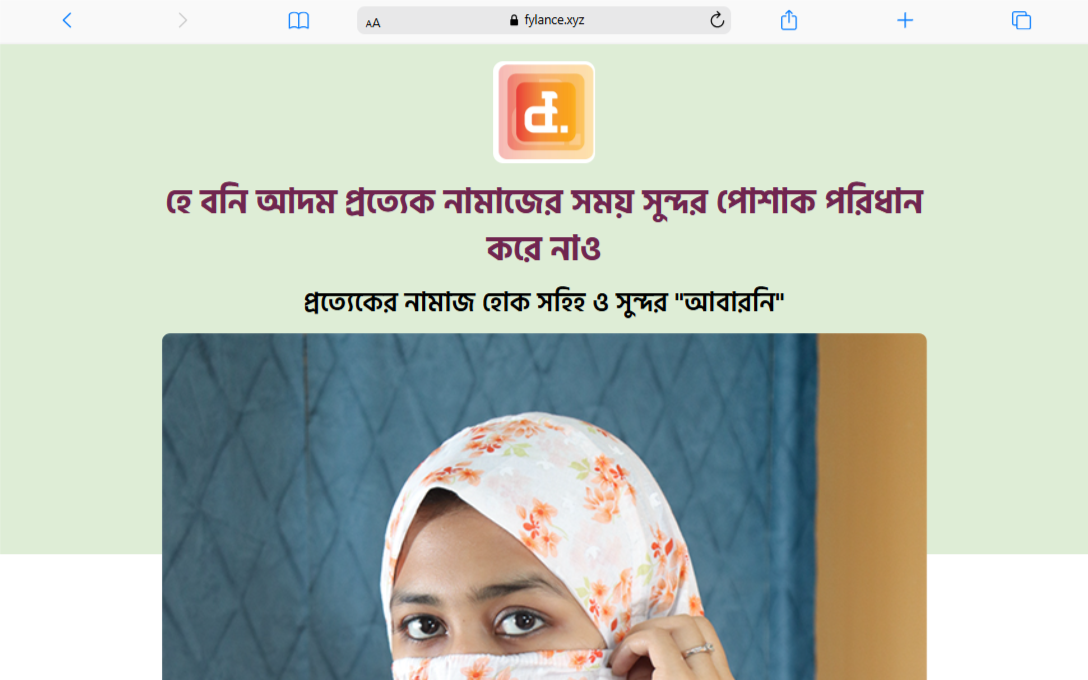Click the padlock security icon
The width and height of the screenshot is (1088, 680).
(x=513, y=20)
